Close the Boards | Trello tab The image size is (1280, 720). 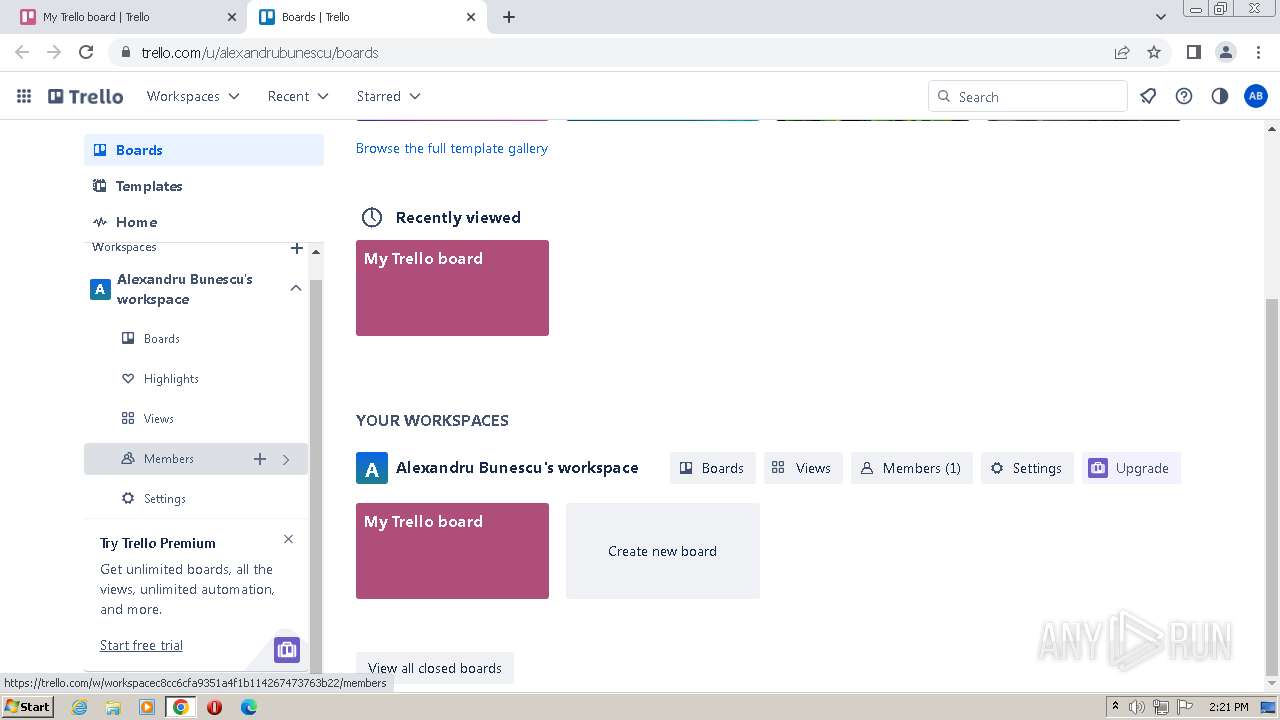coord(472,17)
